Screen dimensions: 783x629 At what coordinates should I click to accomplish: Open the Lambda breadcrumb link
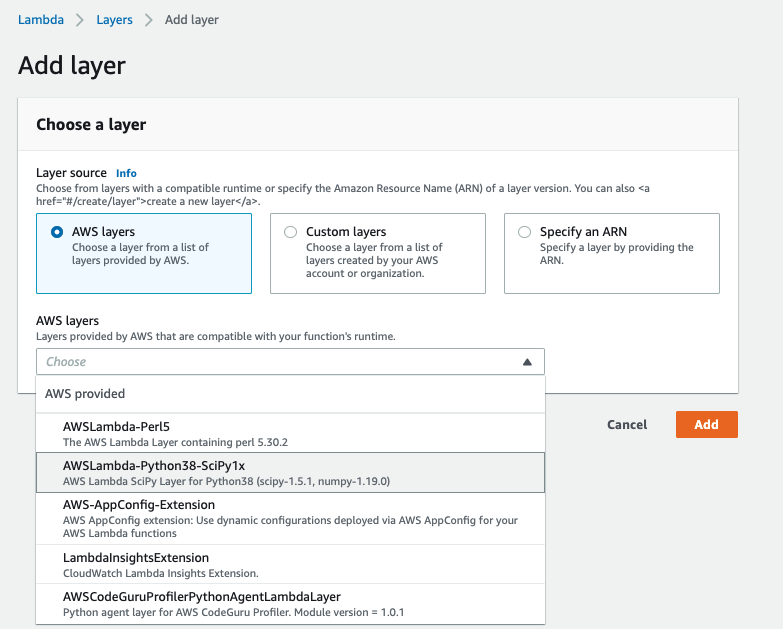click(x=41, y=20)
